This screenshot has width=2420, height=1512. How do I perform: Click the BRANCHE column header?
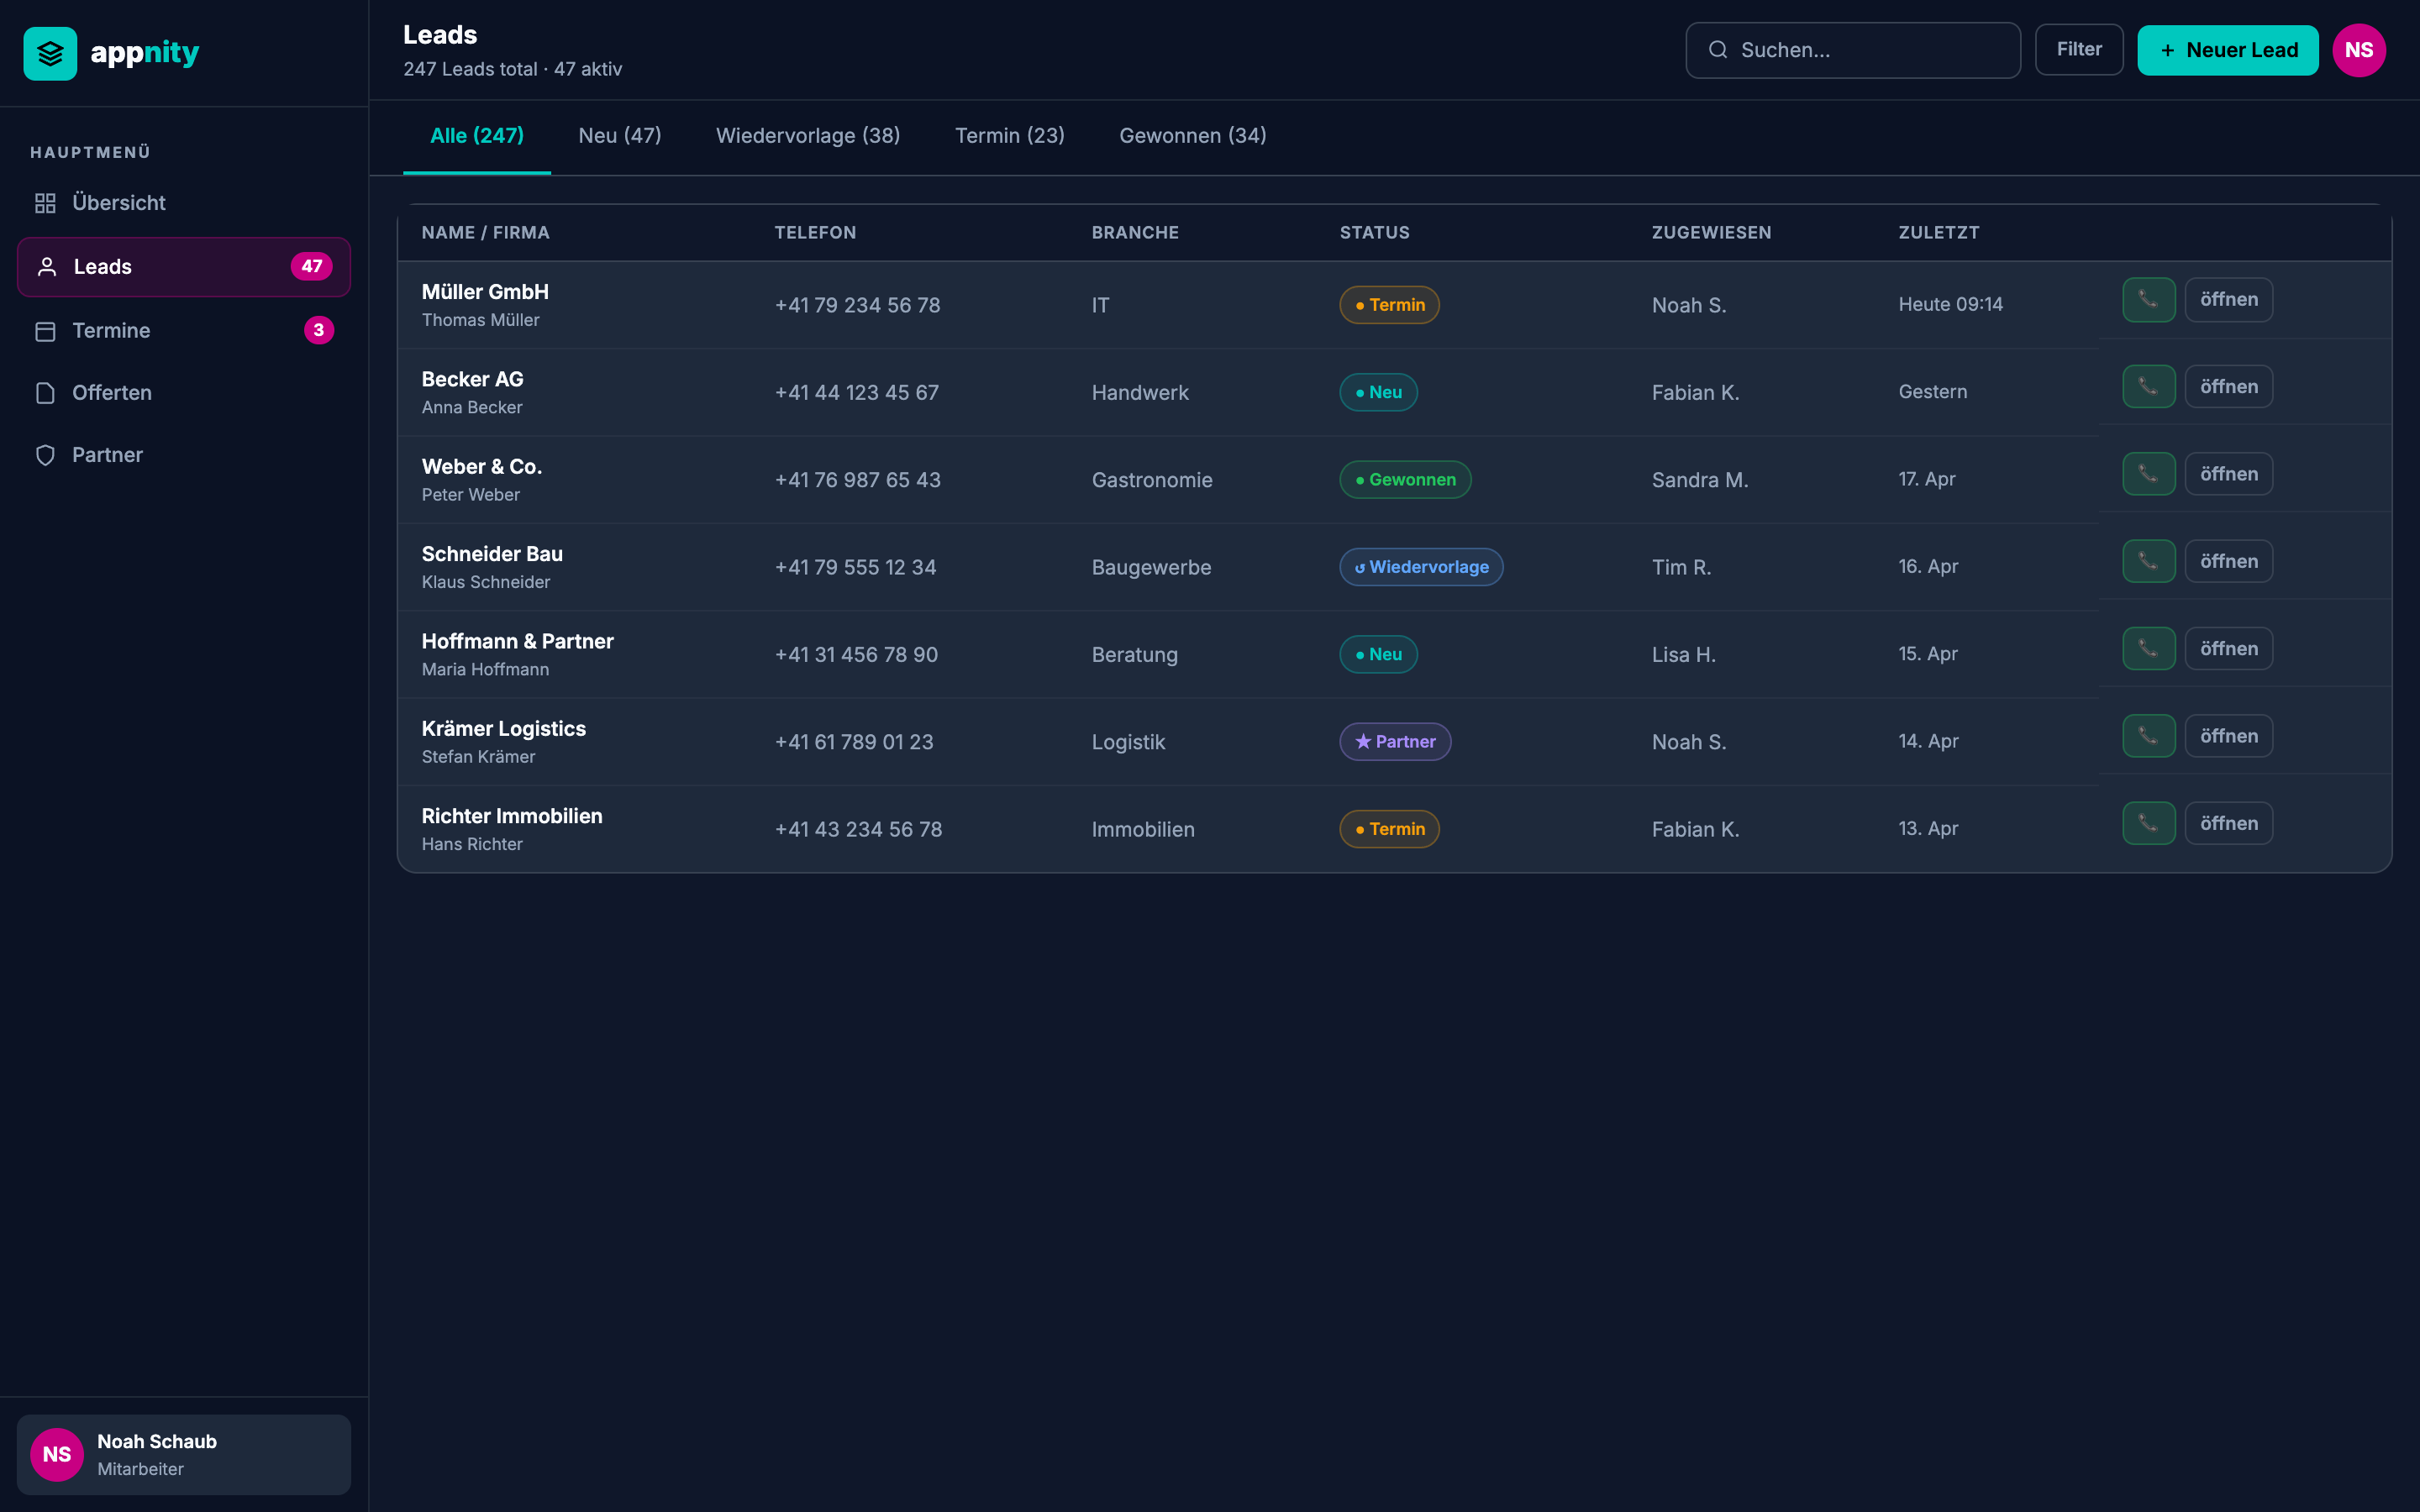pos(1135,233)
